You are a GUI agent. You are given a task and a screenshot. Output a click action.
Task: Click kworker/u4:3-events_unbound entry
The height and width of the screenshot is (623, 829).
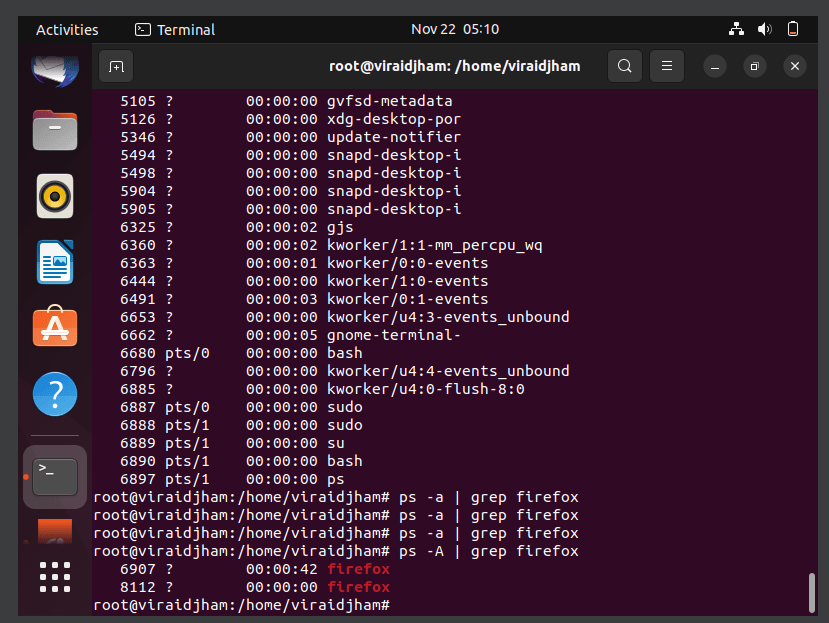[448, 317]
